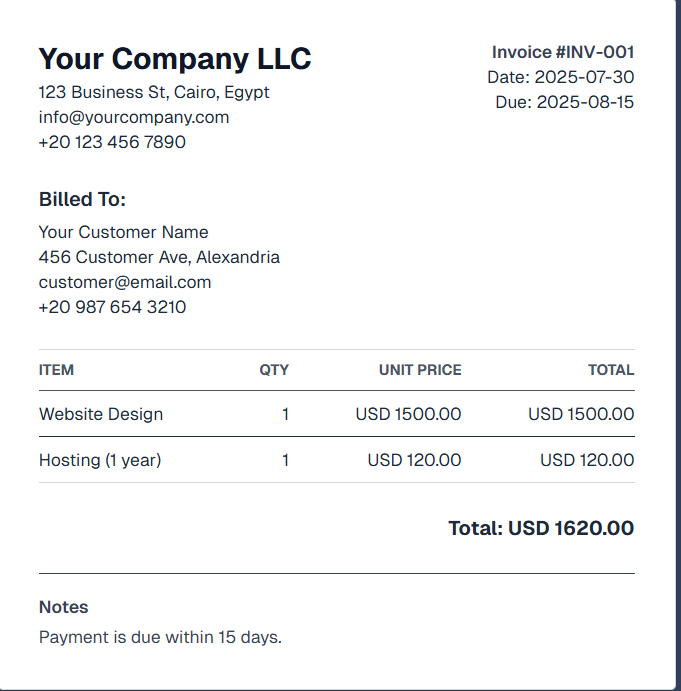The image size is (681, 691).
Task: Click the customer phone +20 987 654 3210
Action: [112, 307]
